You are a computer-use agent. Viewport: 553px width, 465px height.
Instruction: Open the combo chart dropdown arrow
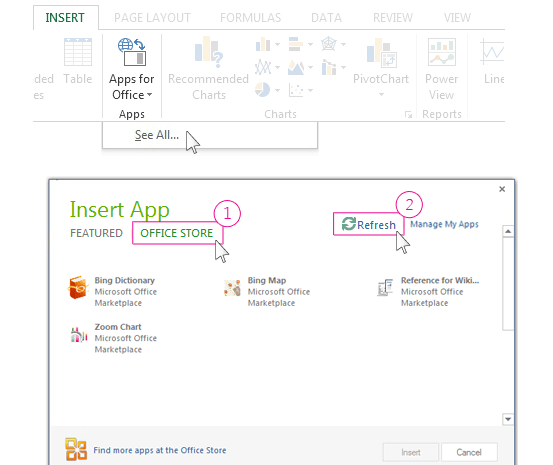(344, 67)
